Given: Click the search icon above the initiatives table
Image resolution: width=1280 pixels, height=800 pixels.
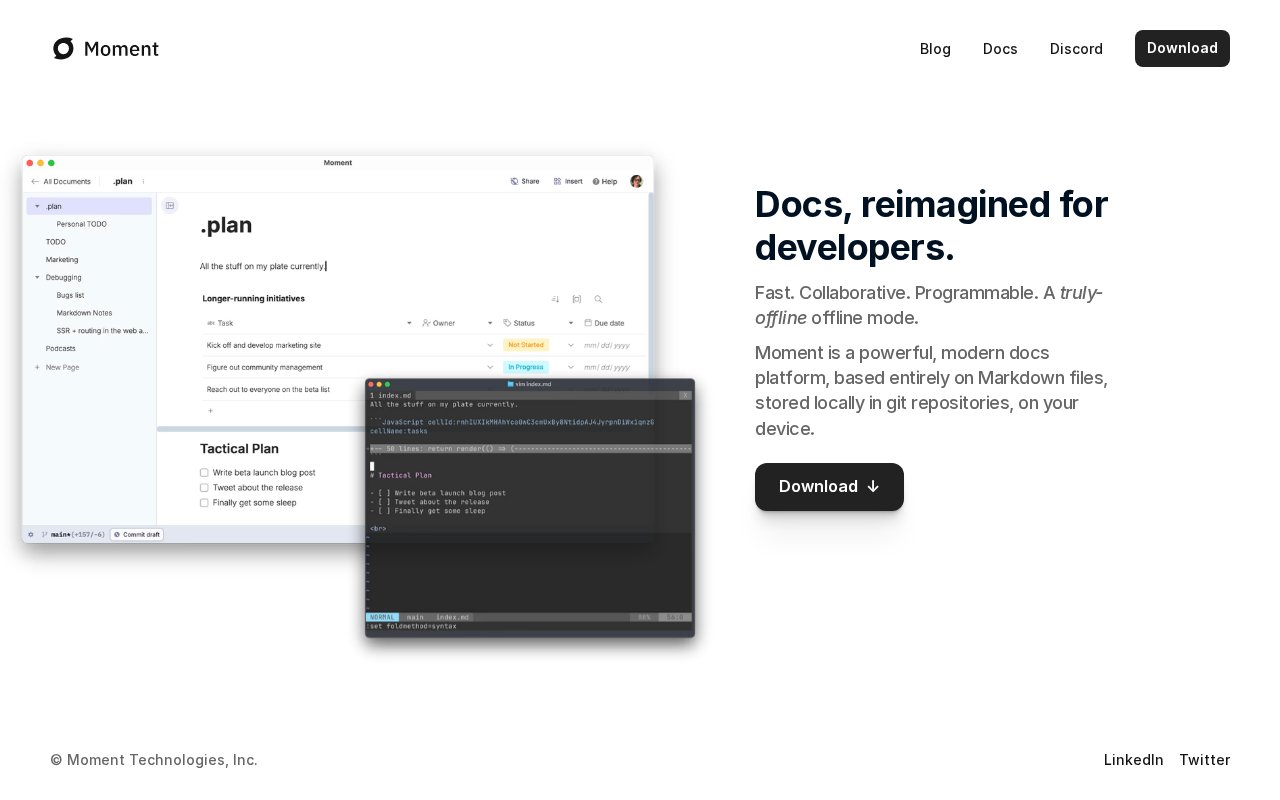Looking at the screenshot, I should click(x=598, y=299).
